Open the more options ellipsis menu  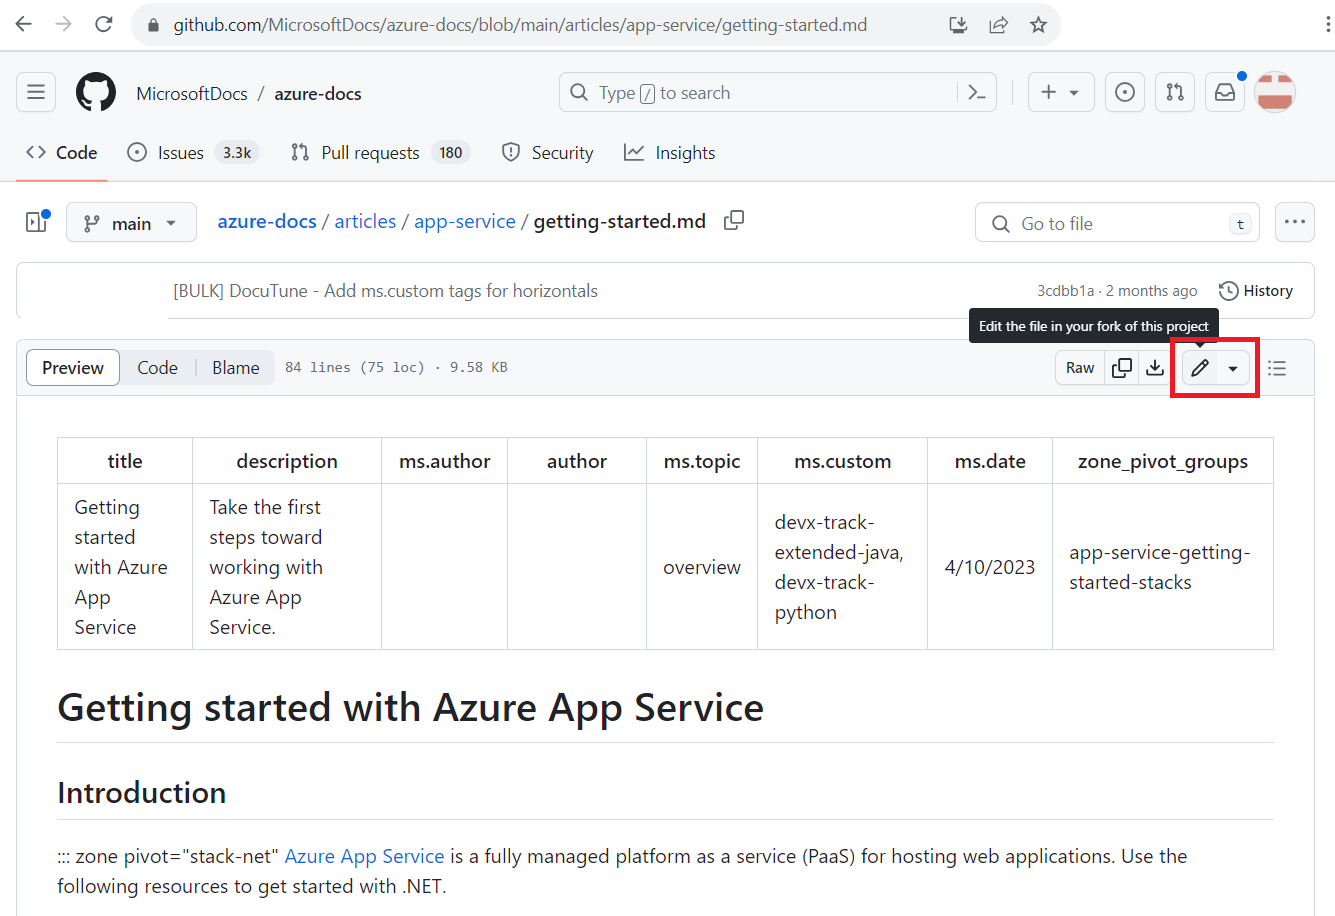(1294, 222)
